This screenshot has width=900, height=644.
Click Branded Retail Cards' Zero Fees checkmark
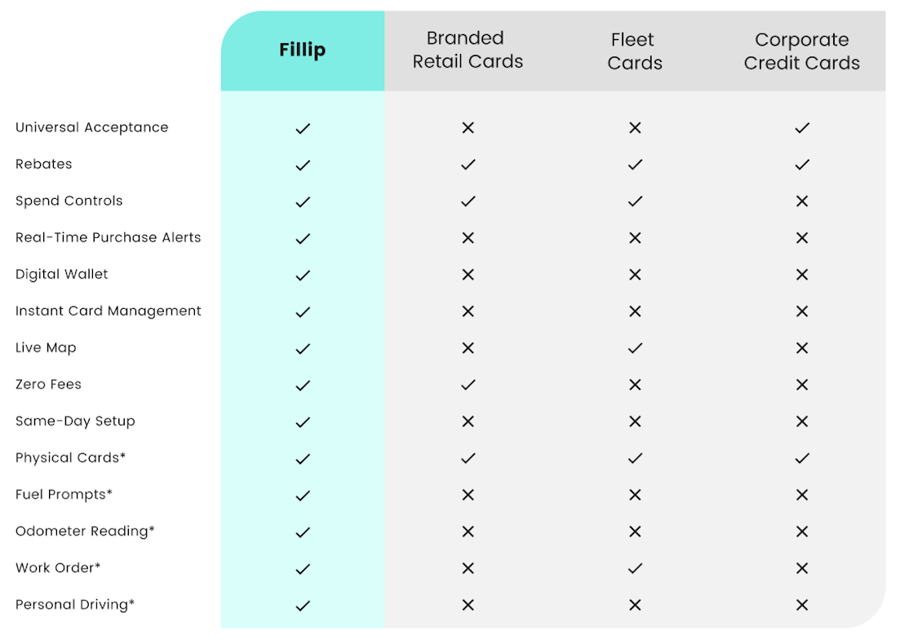pyautogui.click(x=468, y=385)
